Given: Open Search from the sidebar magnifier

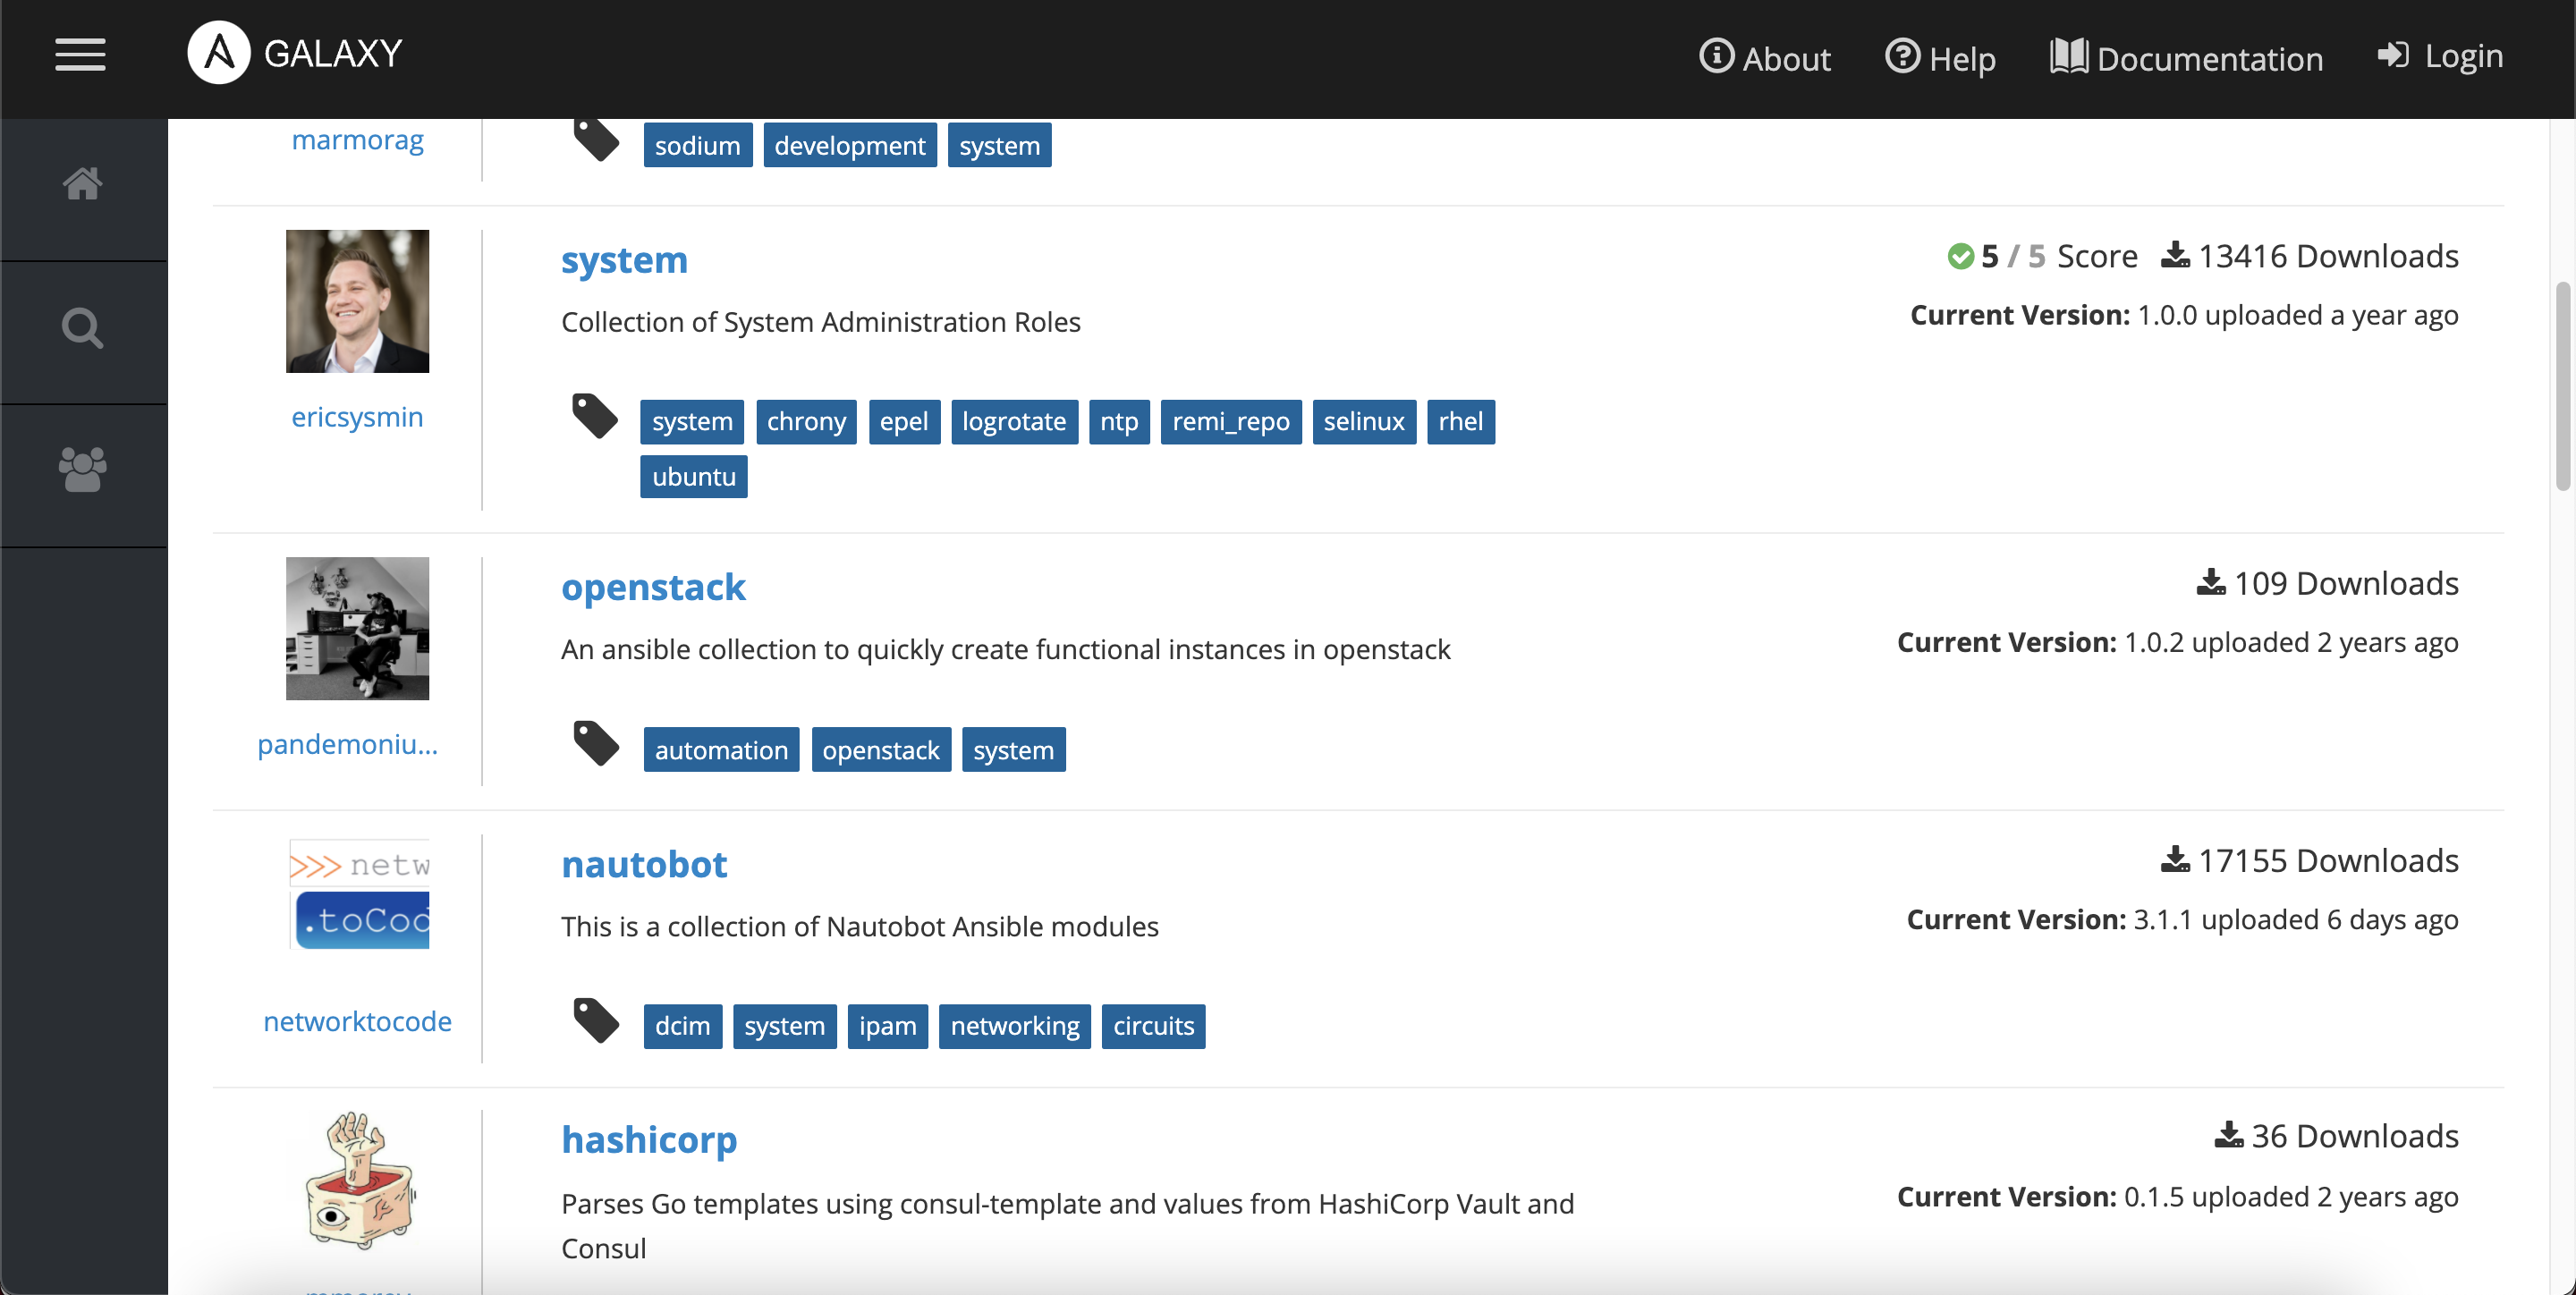Looking at the screenshot, I should click(83, 328).
